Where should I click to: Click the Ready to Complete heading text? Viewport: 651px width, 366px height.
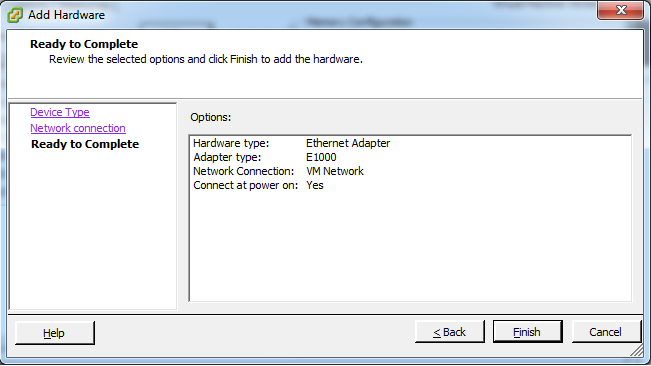[84, 44]
